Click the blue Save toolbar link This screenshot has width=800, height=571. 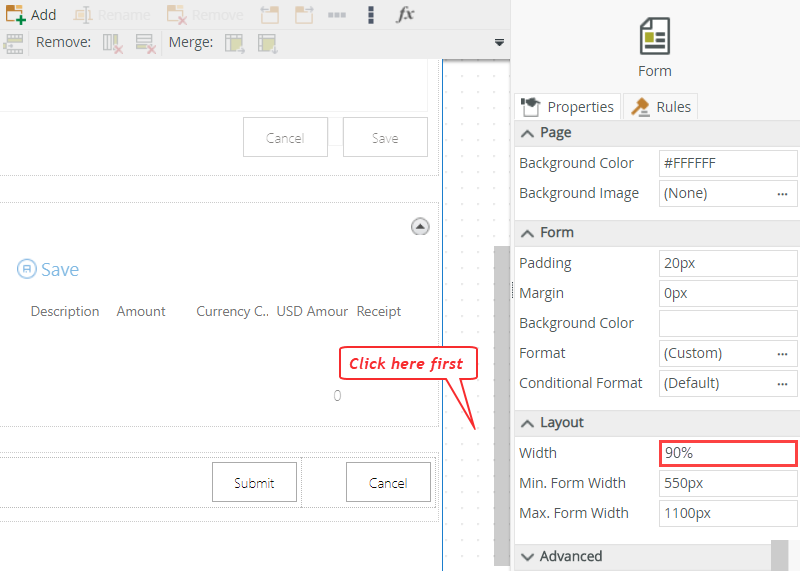(x=48, y=269)
